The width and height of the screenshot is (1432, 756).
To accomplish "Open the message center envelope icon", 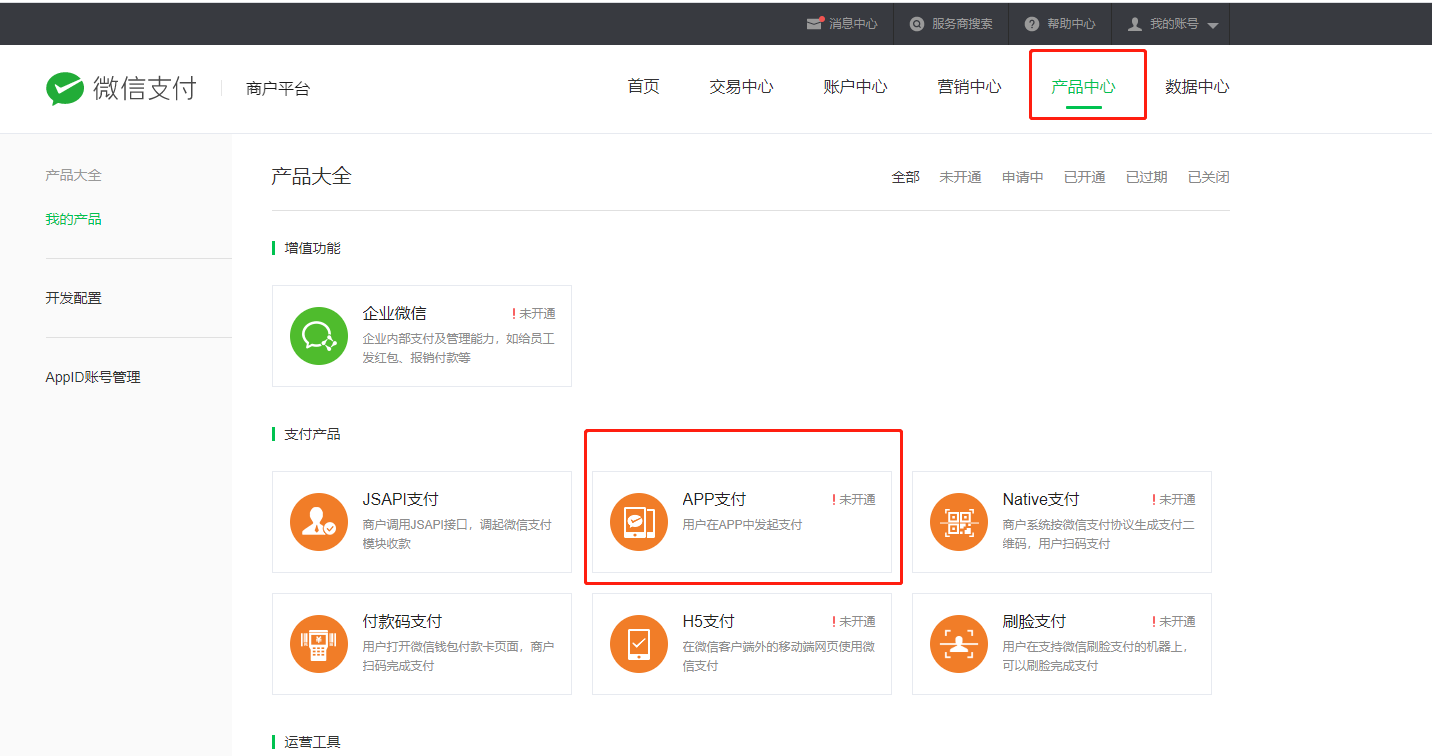I will (815, 24).
